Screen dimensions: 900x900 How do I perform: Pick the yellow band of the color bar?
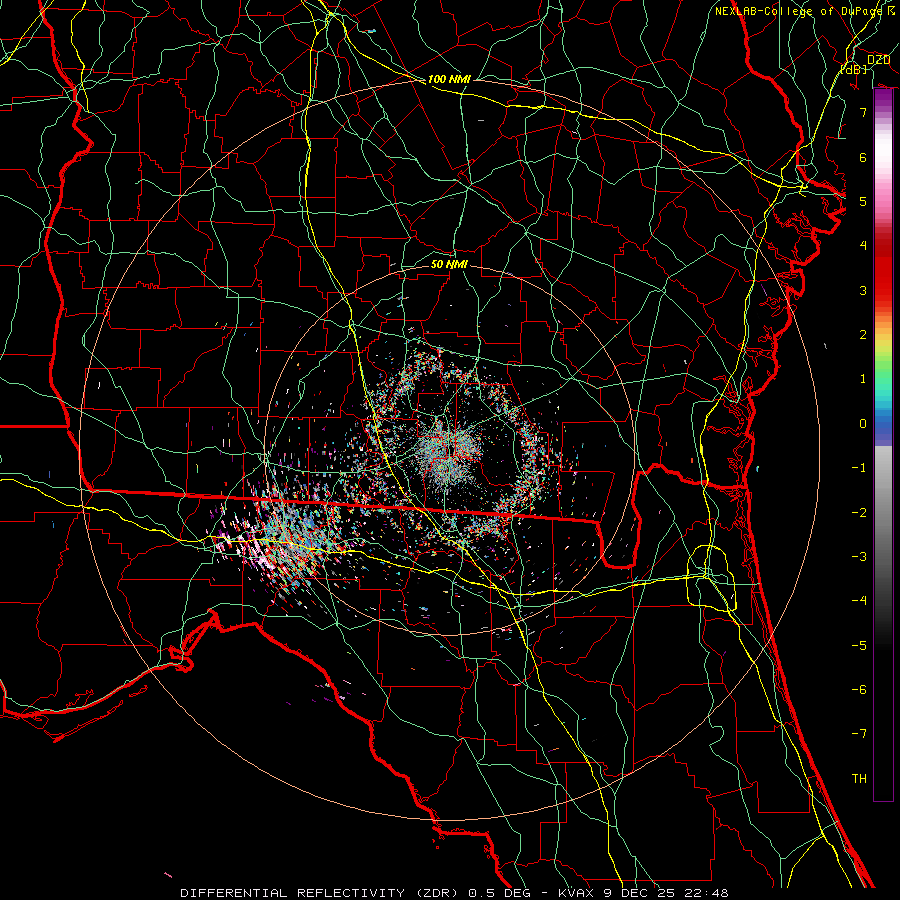[x=883, y=343]
